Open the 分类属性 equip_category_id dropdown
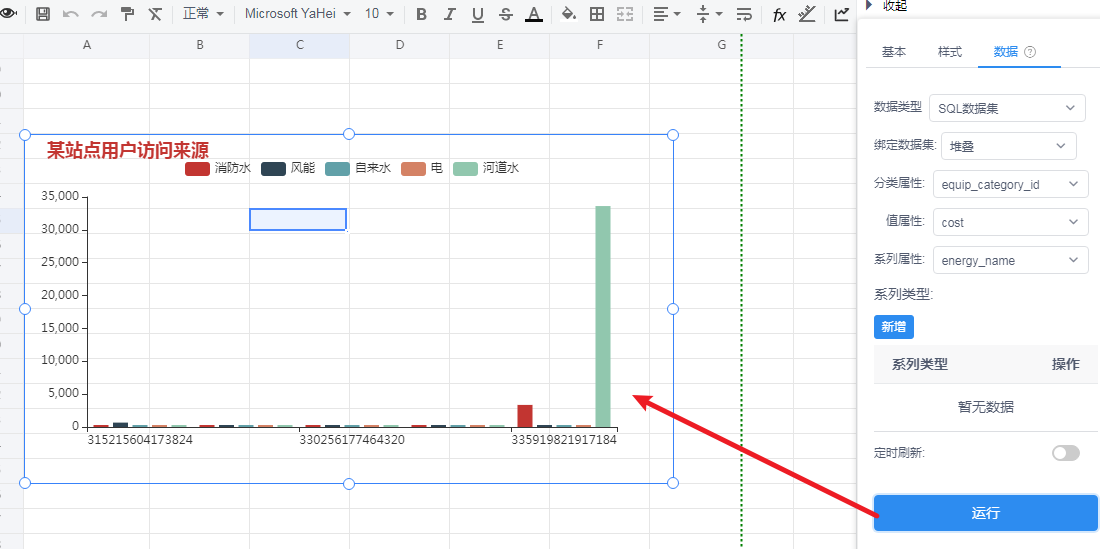The height and width of the screenshot is (549, 1100). [x=1011, y=184]
